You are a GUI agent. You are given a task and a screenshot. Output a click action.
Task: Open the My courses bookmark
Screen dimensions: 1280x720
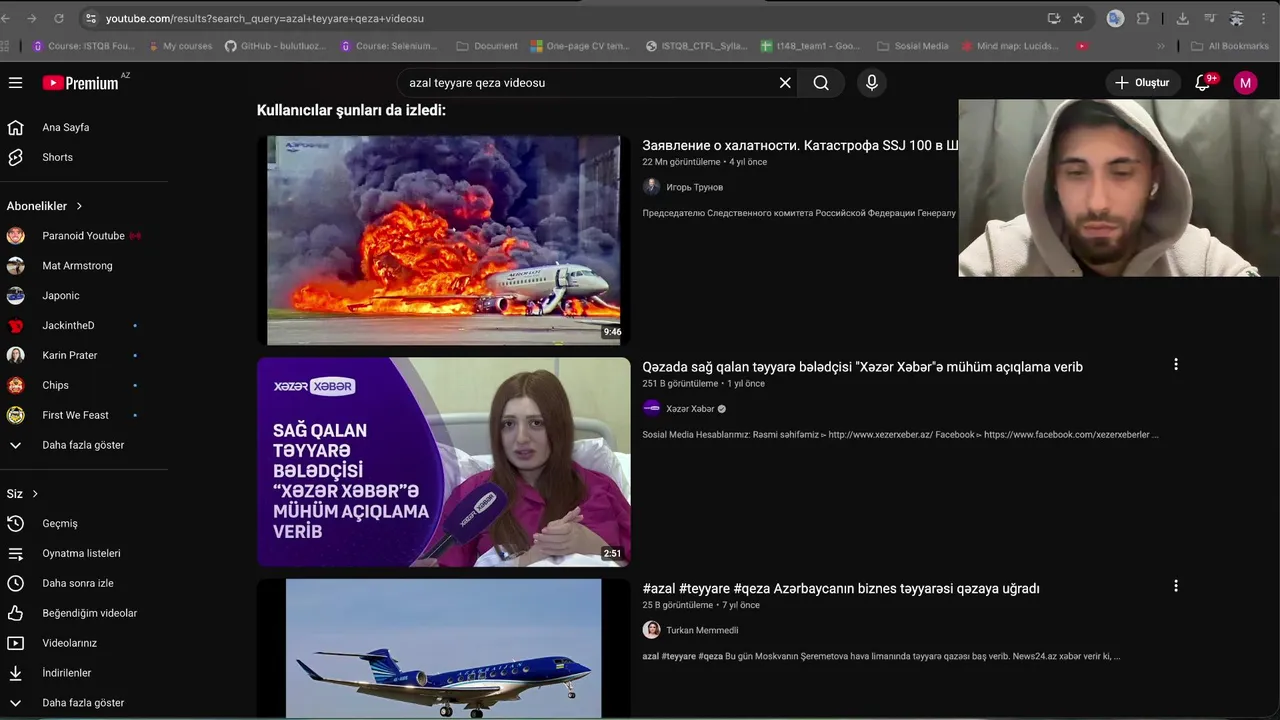181,46
